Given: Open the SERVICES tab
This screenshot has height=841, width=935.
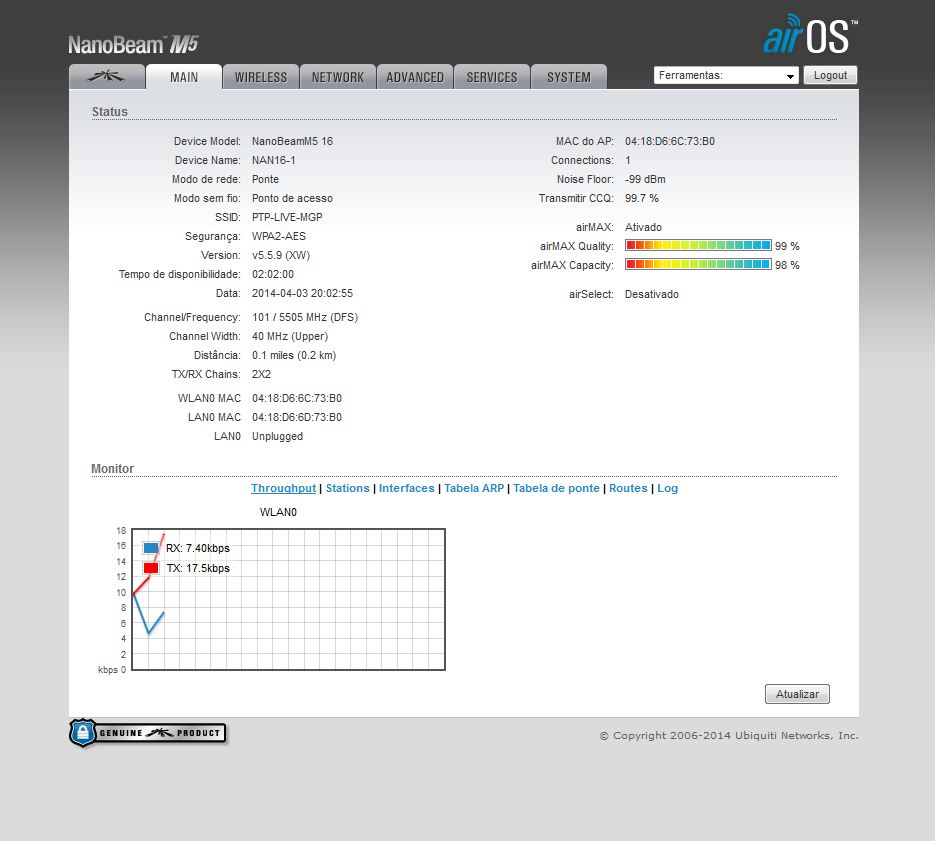Looking at the screenshot, I should click(x=492, y=77).
